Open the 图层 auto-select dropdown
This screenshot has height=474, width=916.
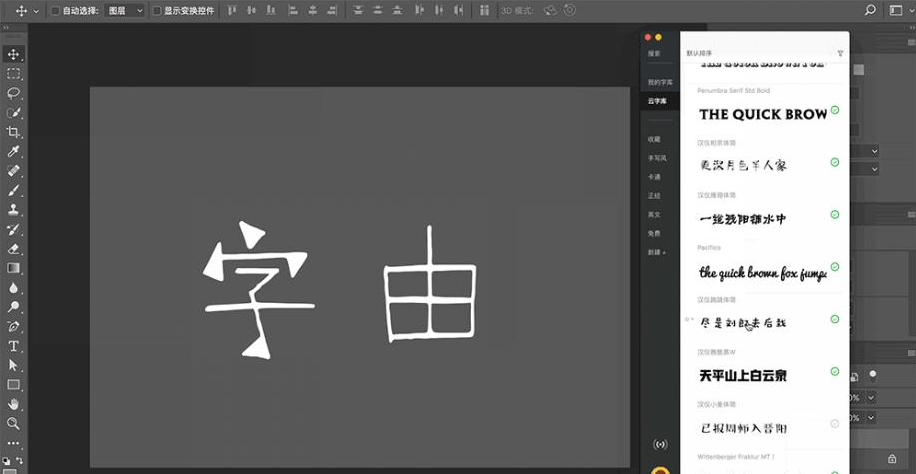[x=124, y=11]
